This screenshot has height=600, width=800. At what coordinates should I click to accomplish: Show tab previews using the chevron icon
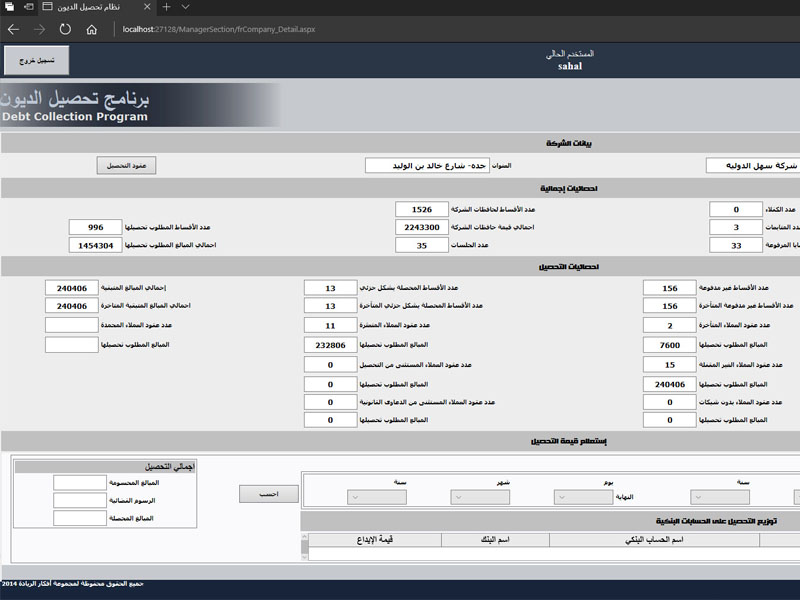click(x=185, y=7)
